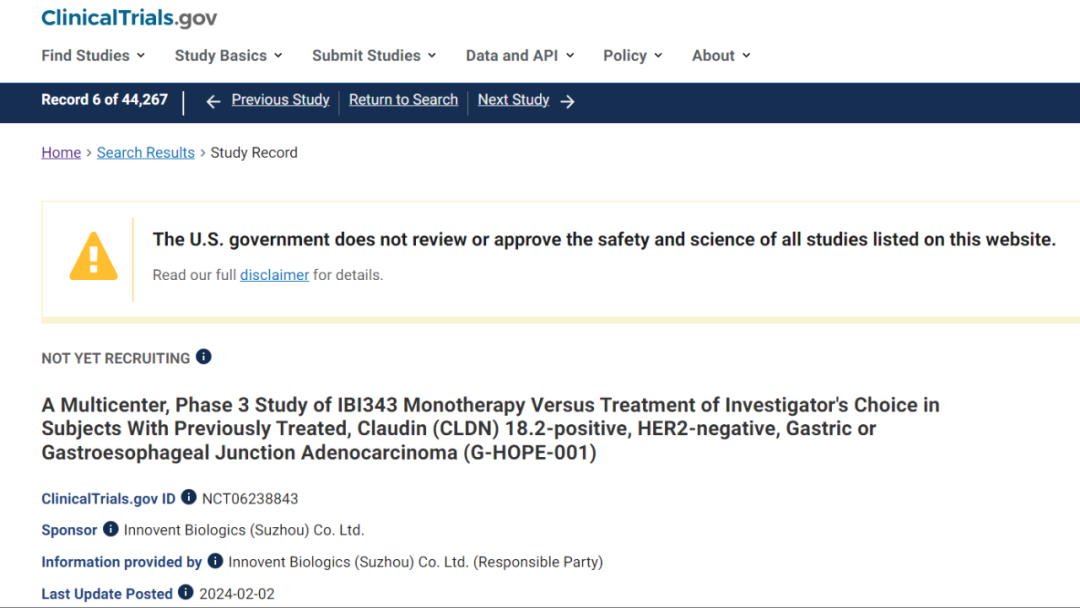Click the Search Results breadcrumb link
The width and height of the screenshot is (1080, 608).
[x=146, y=153]
